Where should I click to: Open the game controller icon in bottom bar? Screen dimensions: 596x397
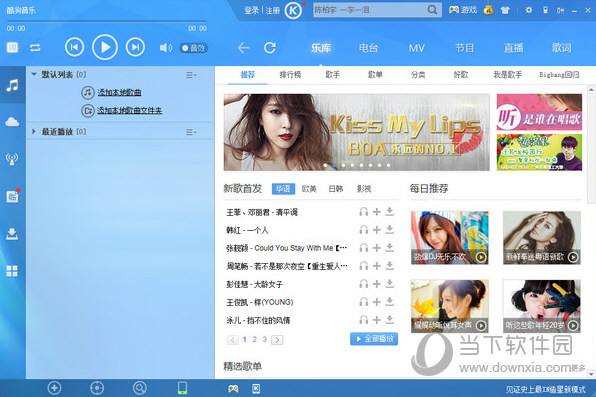coord(233,389)
